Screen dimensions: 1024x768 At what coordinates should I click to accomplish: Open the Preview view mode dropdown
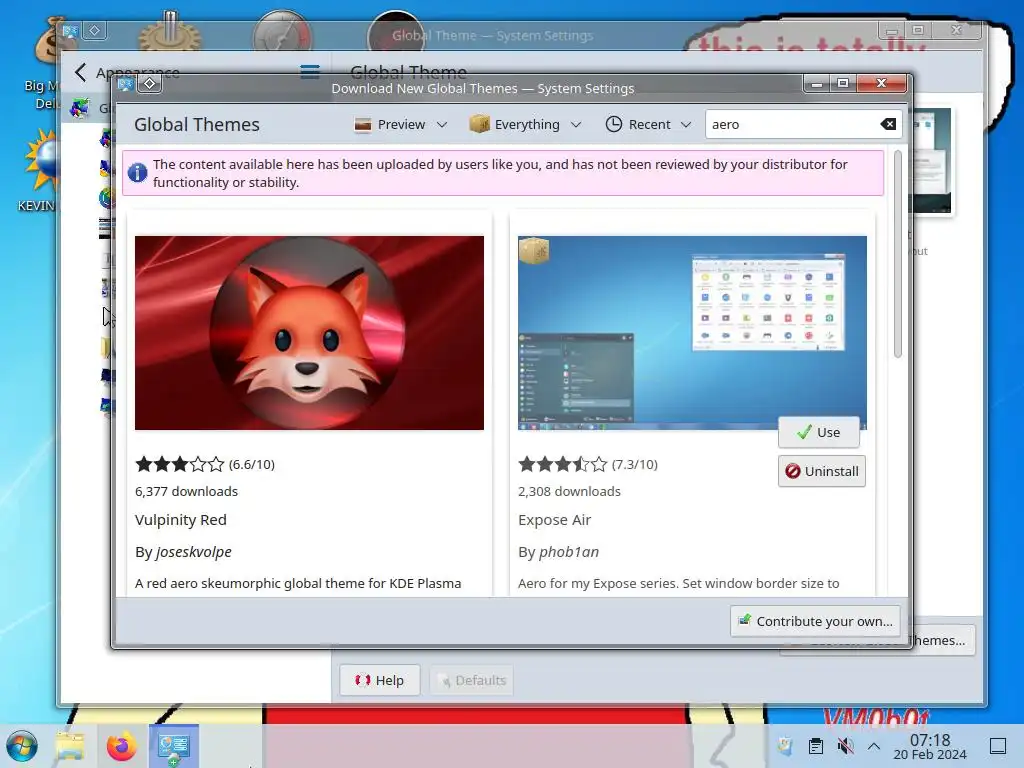pos(400,124)
